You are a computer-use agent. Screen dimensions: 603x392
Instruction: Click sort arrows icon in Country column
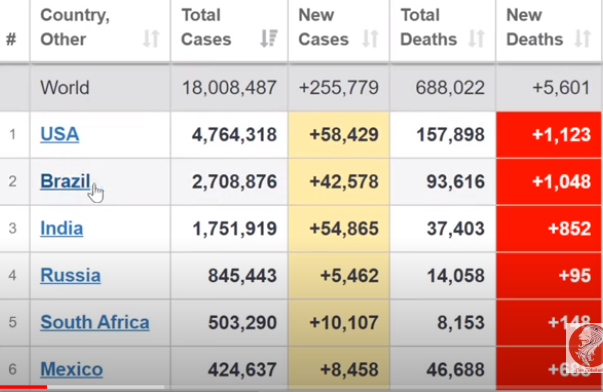(x=151, y=39)
